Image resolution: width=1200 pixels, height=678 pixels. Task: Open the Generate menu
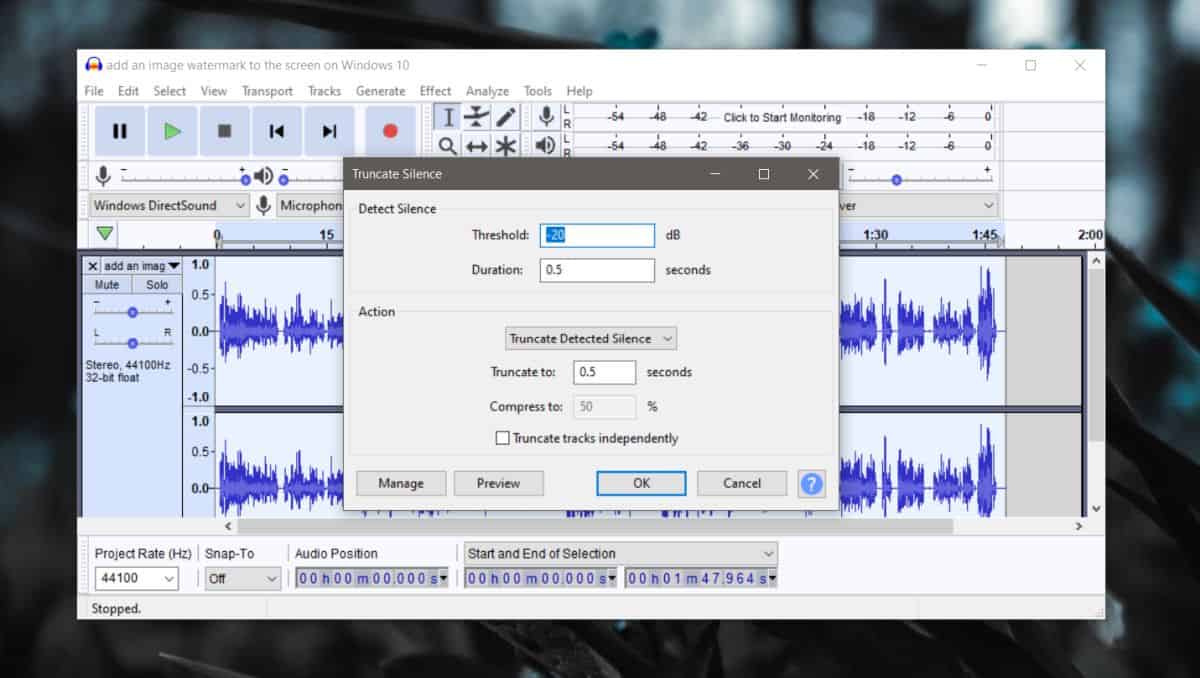click(x=380, y=91)
